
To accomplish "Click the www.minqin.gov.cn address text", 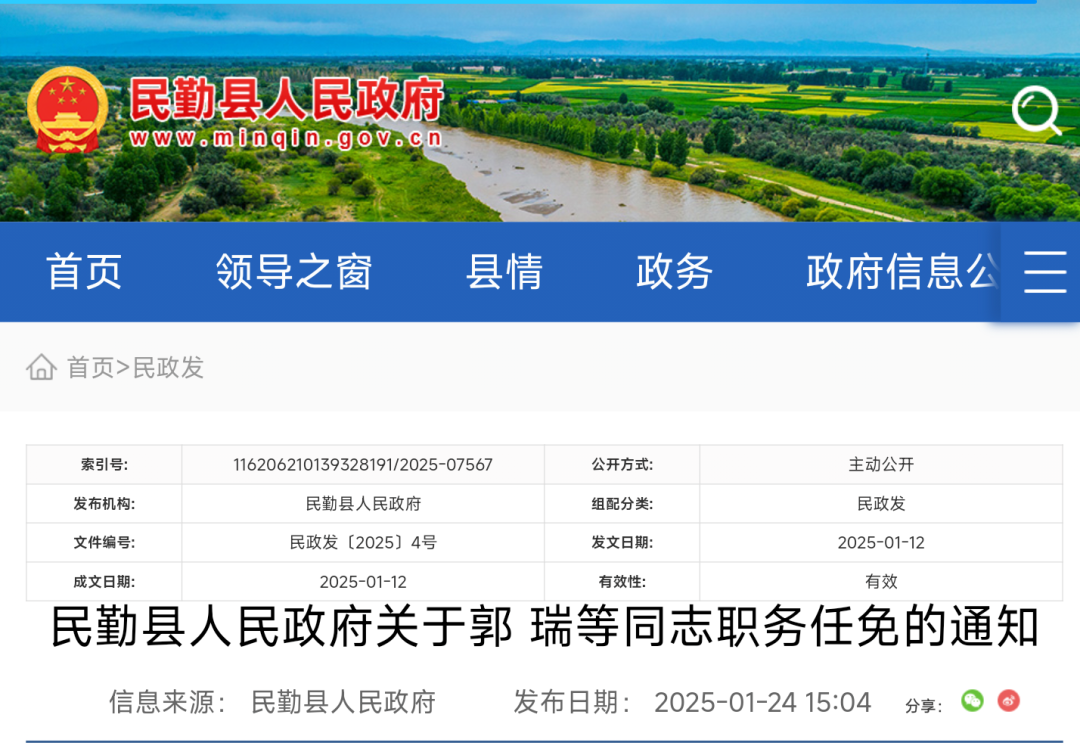I will [x=287, y=138].
